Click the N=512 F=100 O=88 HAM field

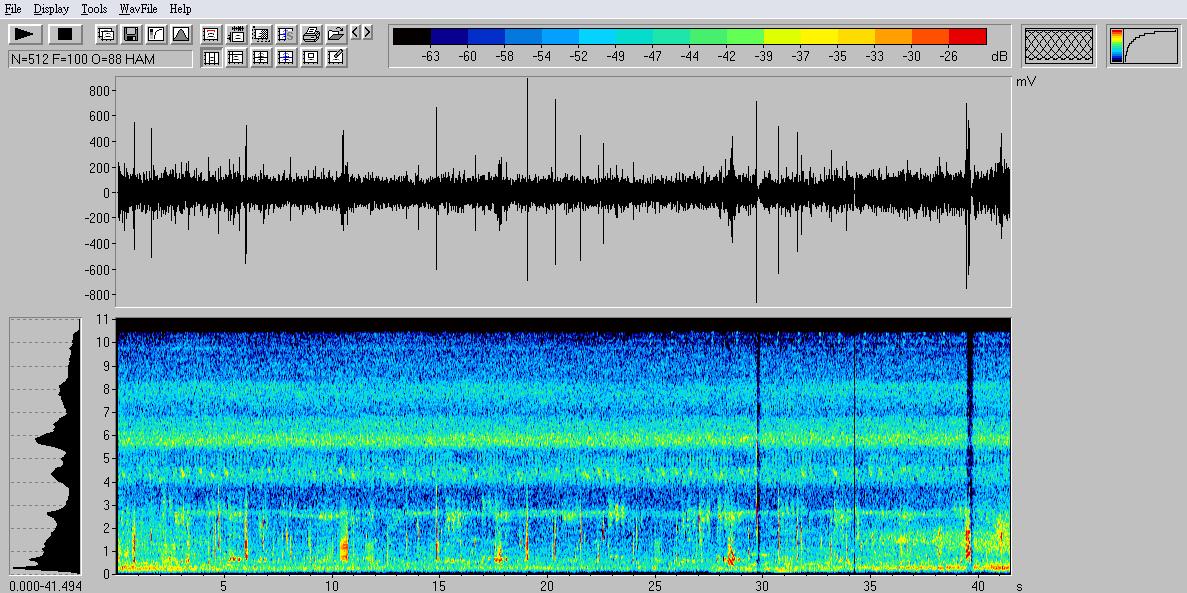(x=100, y=59)
